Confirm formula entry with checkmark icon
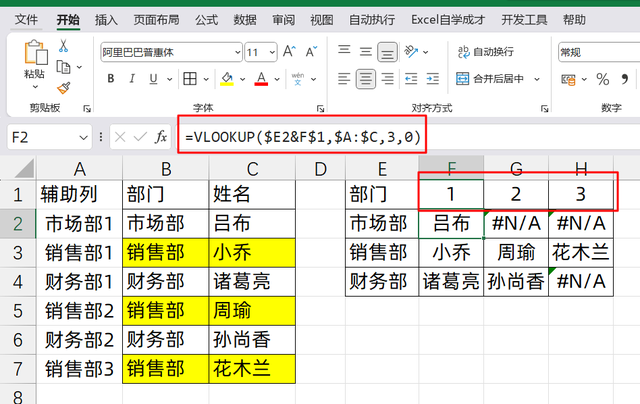Screen dimensions: 640x404 click(140, 137)
